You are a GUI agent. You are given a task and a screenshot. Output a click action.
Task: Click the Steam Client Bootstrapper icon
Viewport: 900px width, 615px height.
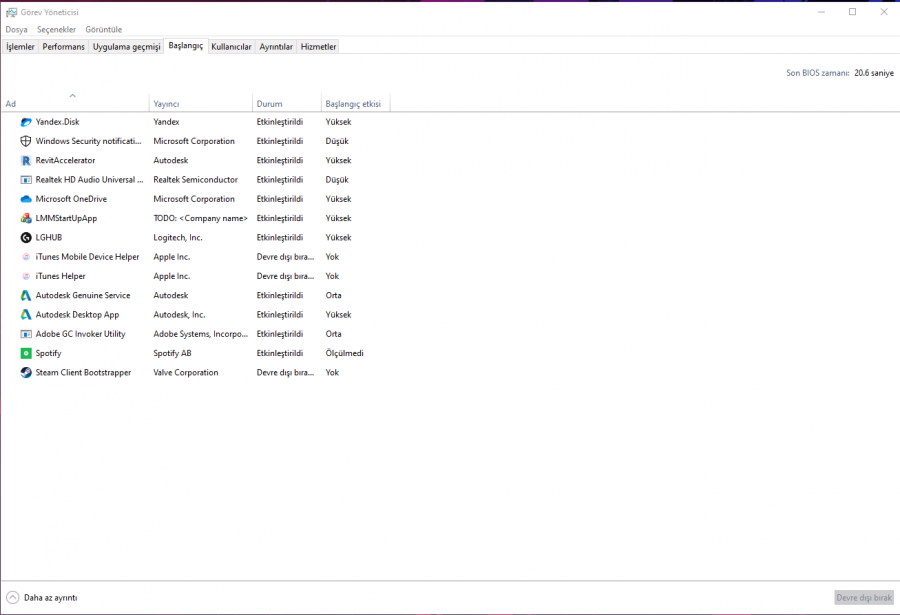pyautogui.click(x=26, y=372)
